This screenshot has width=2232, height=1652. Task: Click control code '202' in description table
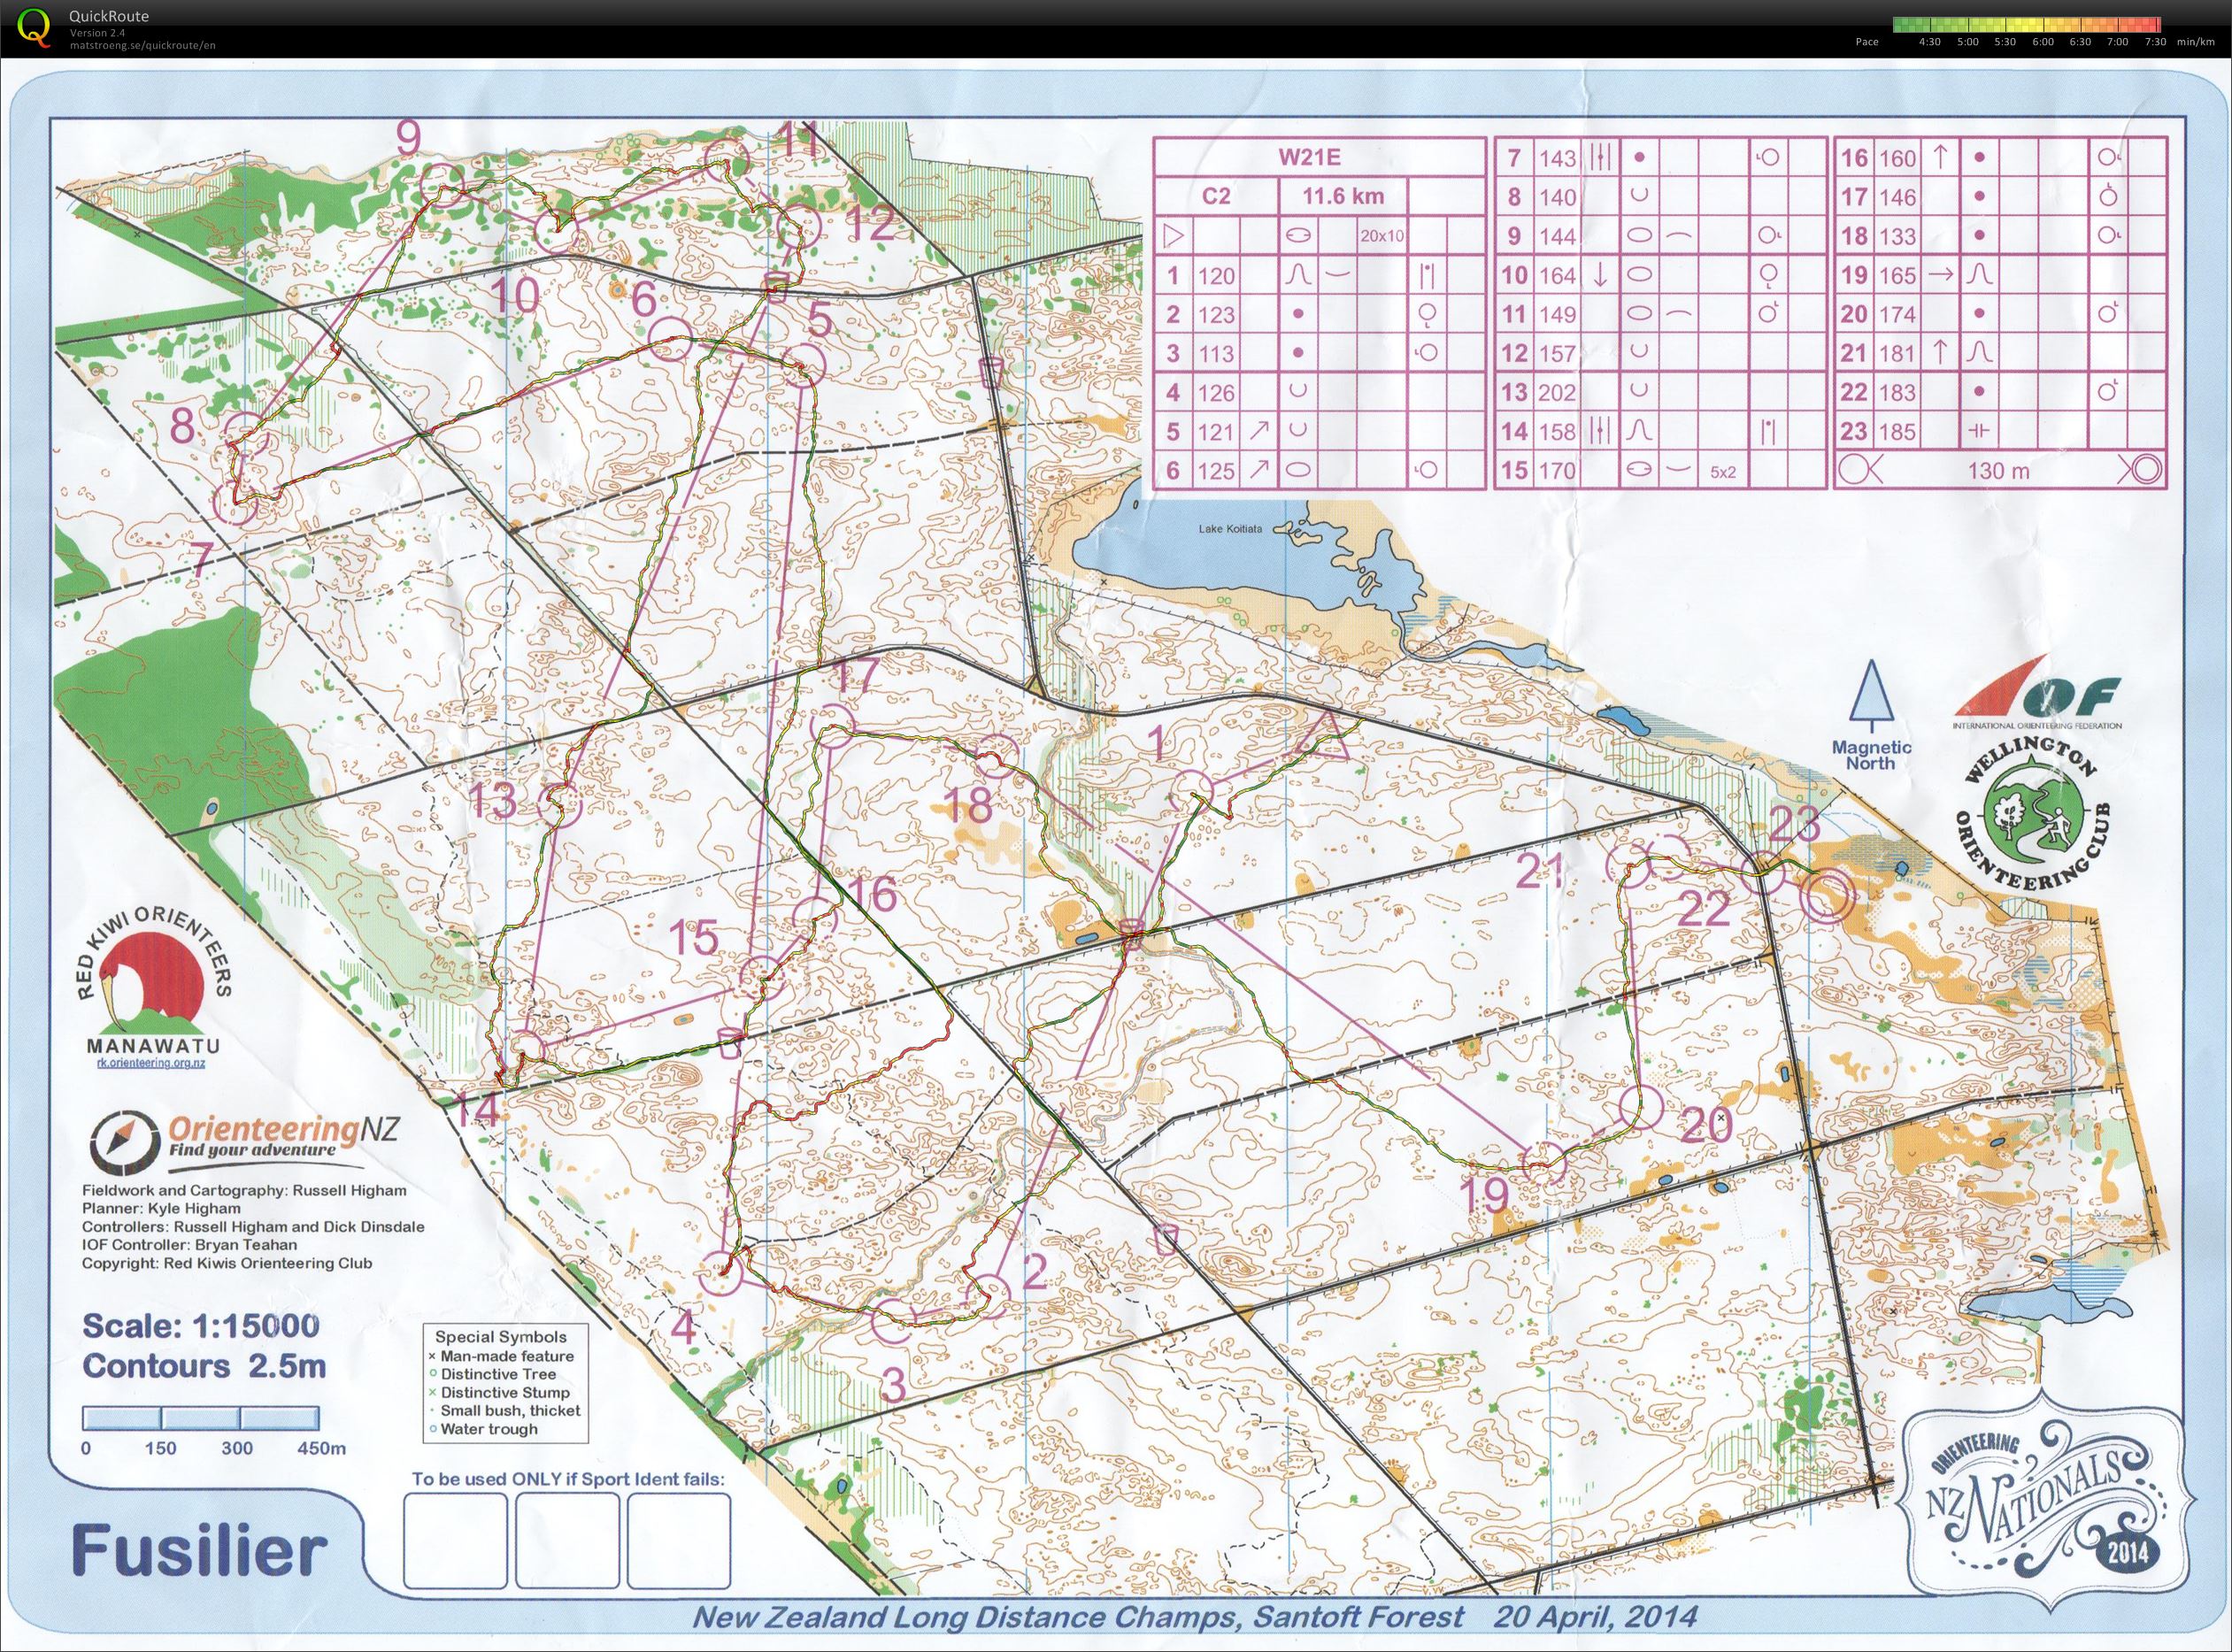pos(1557,393)
